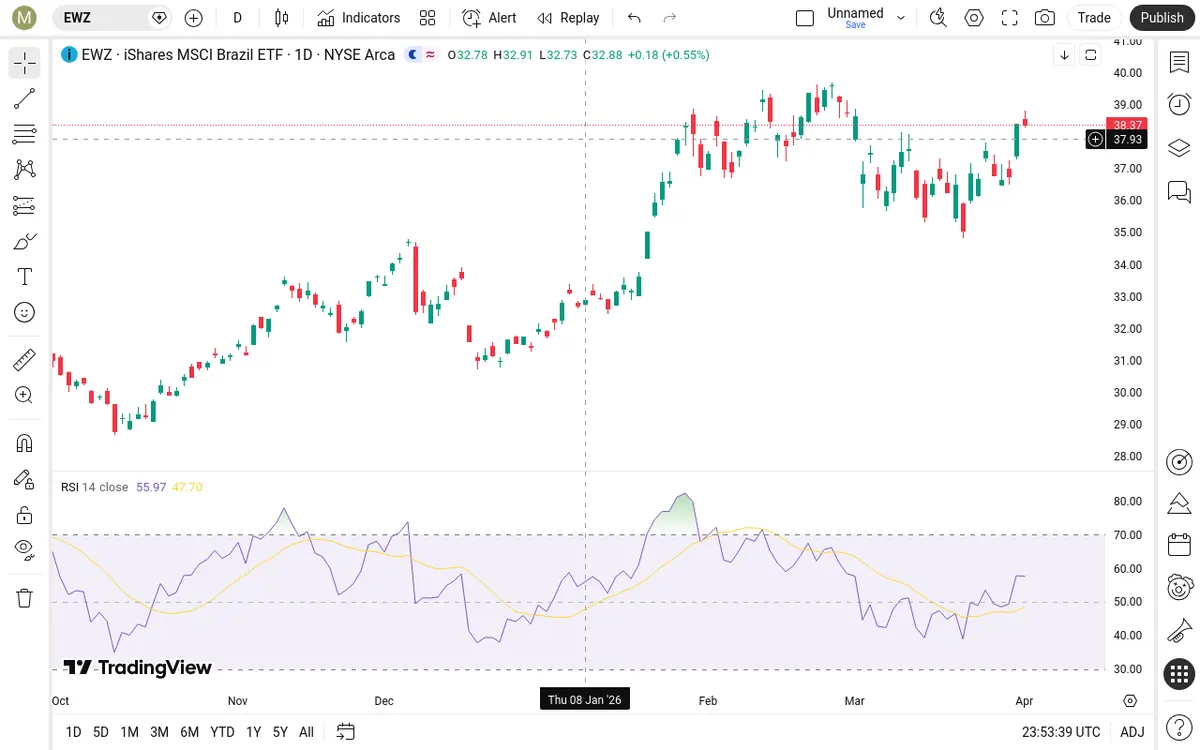The width and height of the screenshot is (1200, 750).
Task: Enter fullscreen mode
Action: 1009,18
